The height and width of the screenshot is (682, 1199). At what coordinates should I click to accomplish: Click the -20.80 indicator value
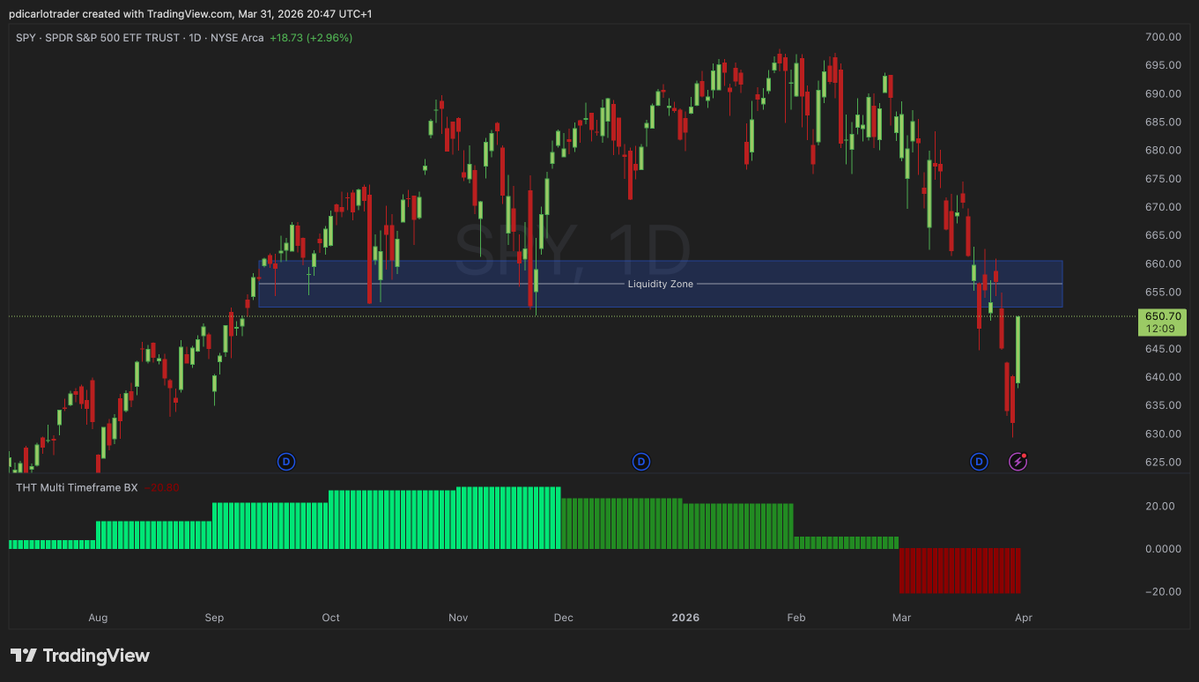(161, 487)
